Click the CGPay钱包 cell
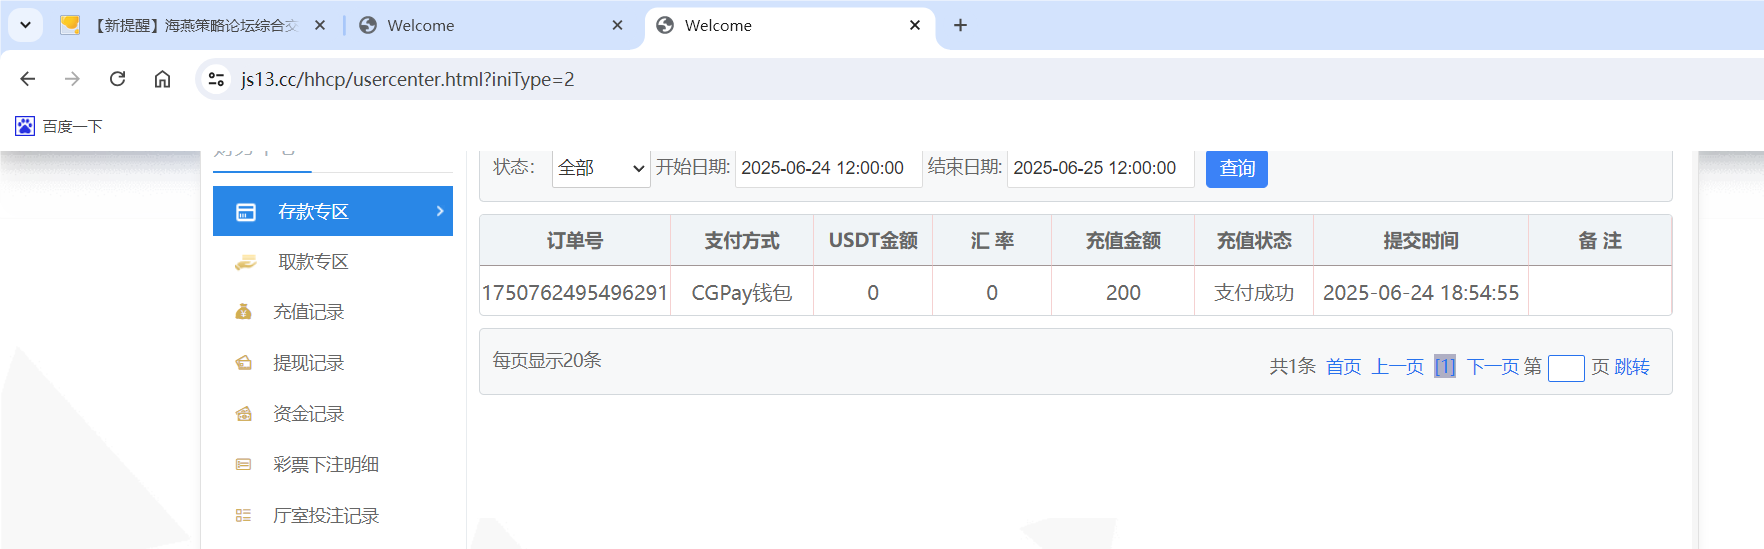Screen dimensions: 1764x549 742,293
